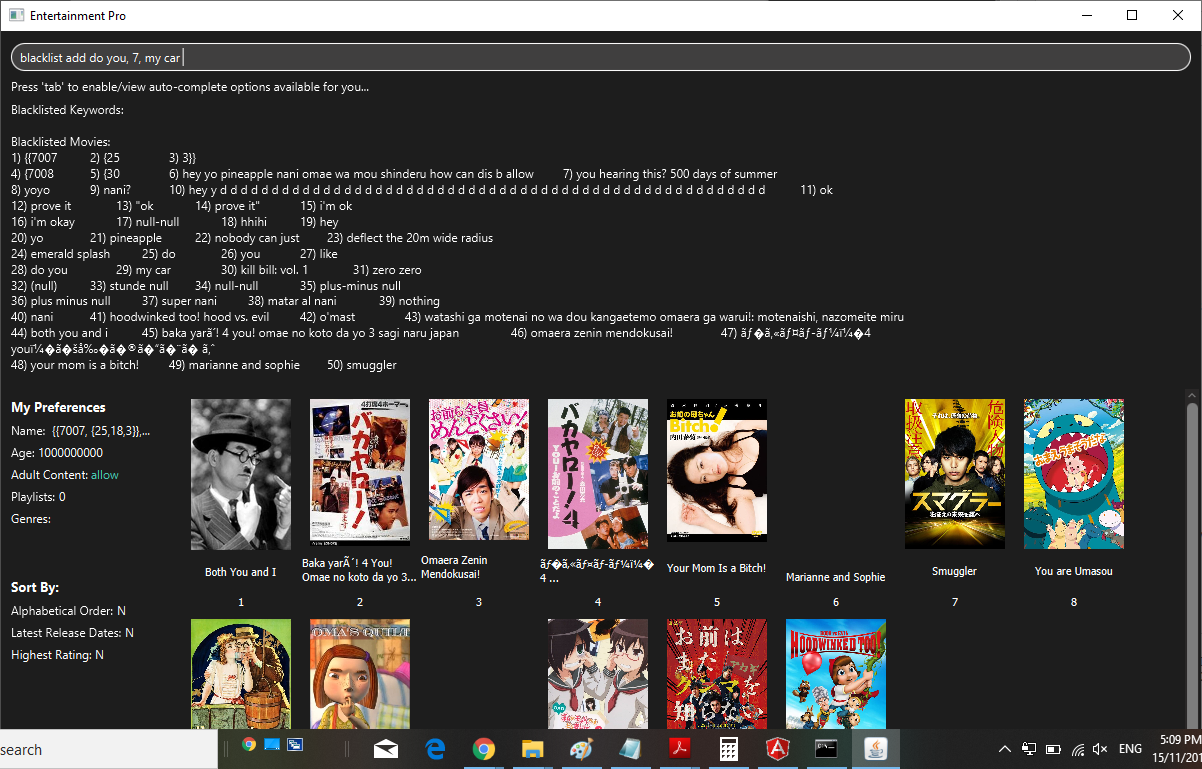The image size is (1202, 769).
Task: Open Google Chrome taskbar icon
Action: coord(484,749)
